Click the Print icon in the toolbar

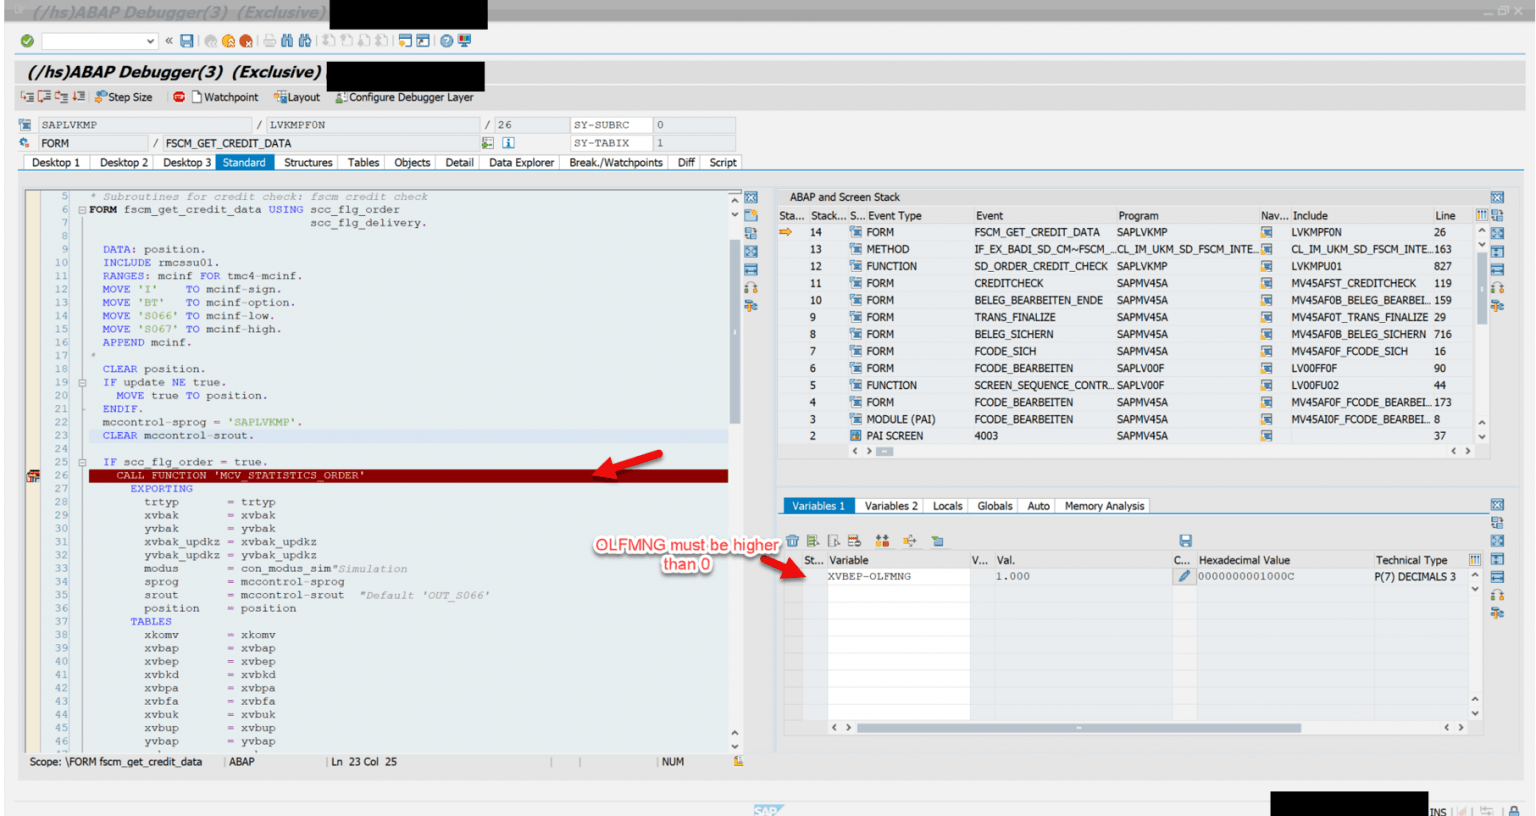[x=268, y=40]
